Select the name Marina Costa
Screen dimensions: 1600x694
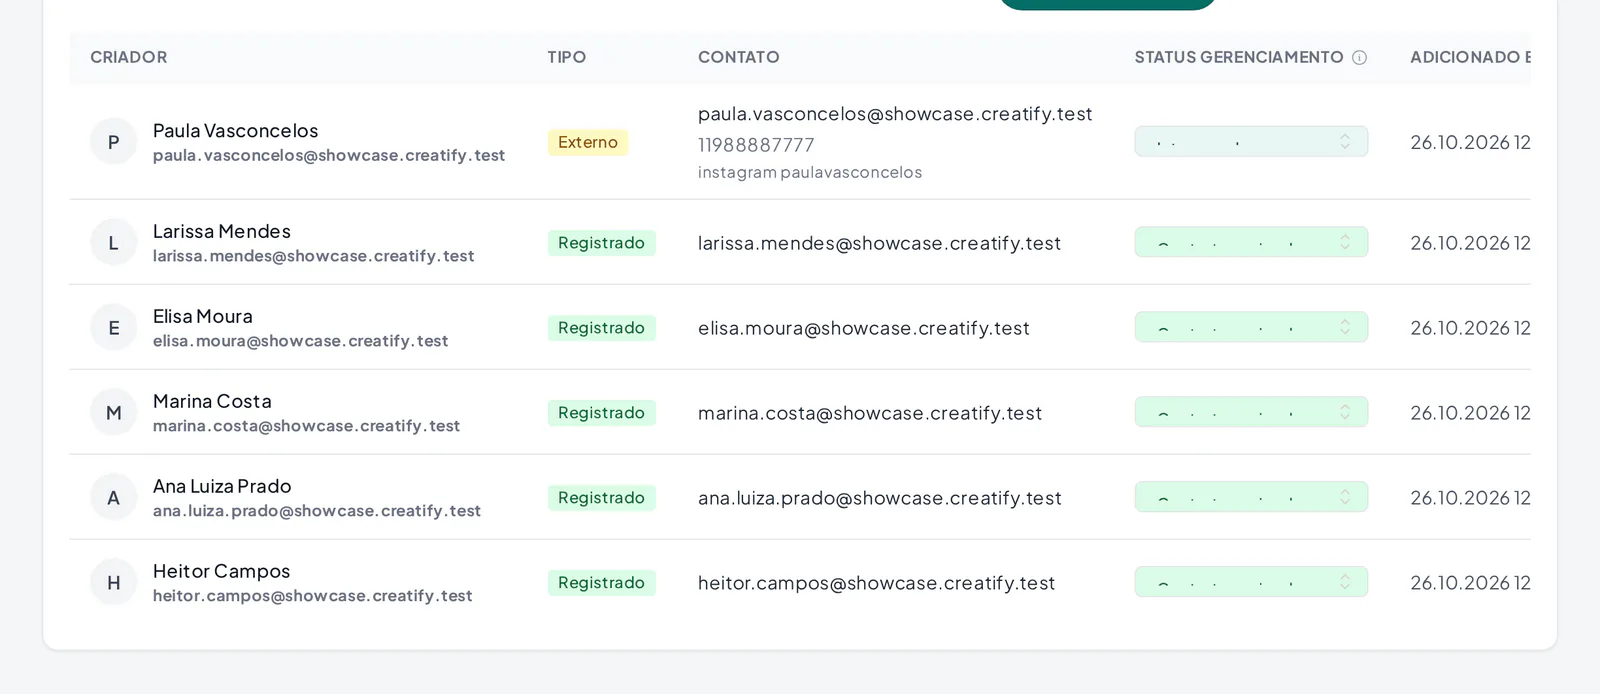[x=212, y=402]
